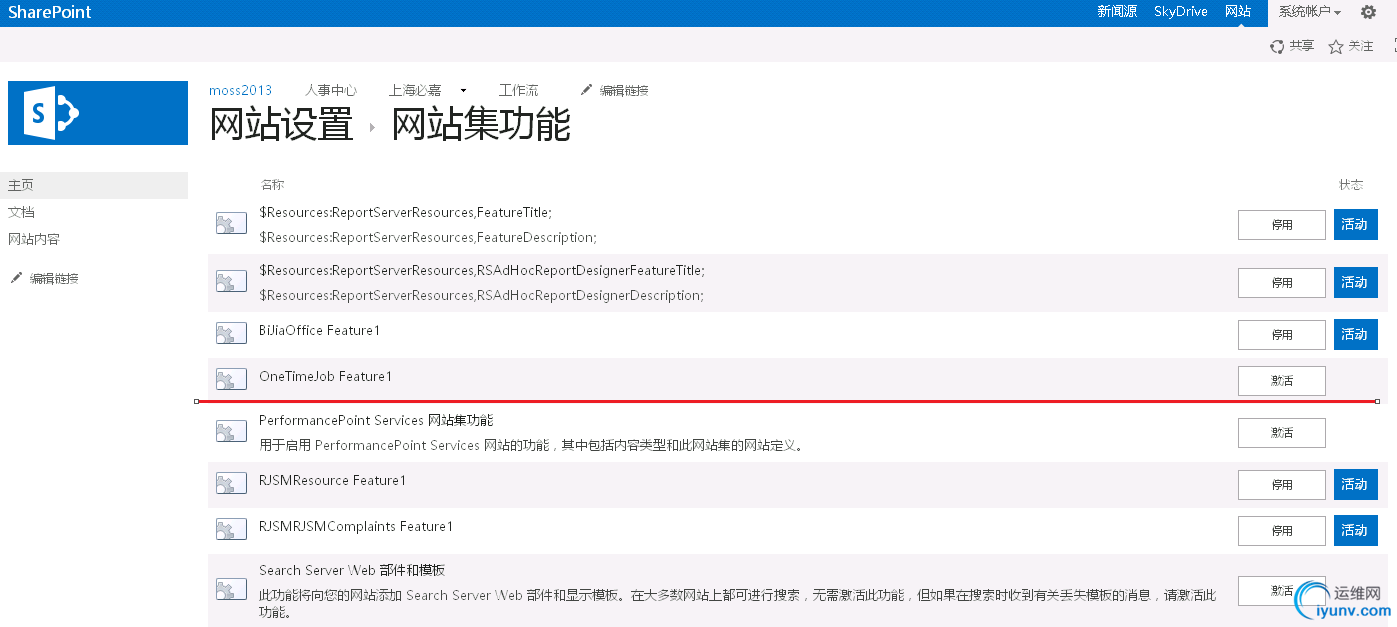
Task: Click 活动 status badge for RJSMRJSMComplaints Feature1
Action: coord(1356,531)
